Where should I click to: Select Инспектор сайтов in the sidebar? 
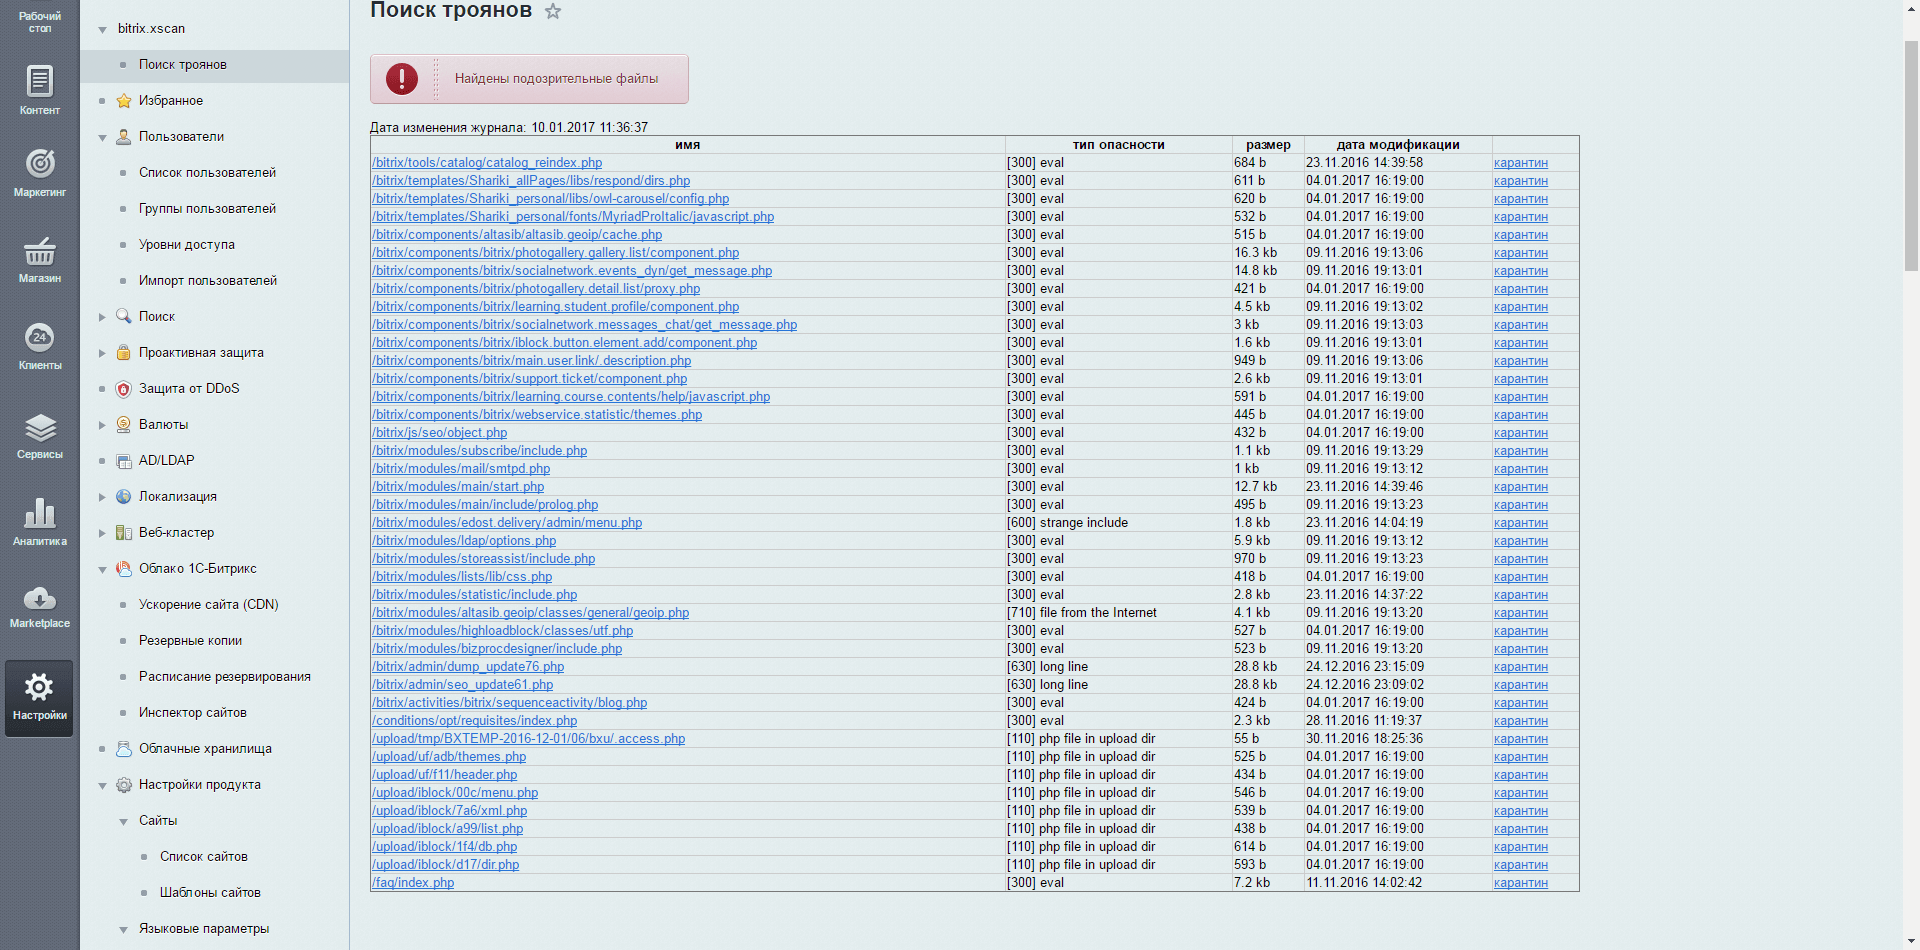point(192,713)
